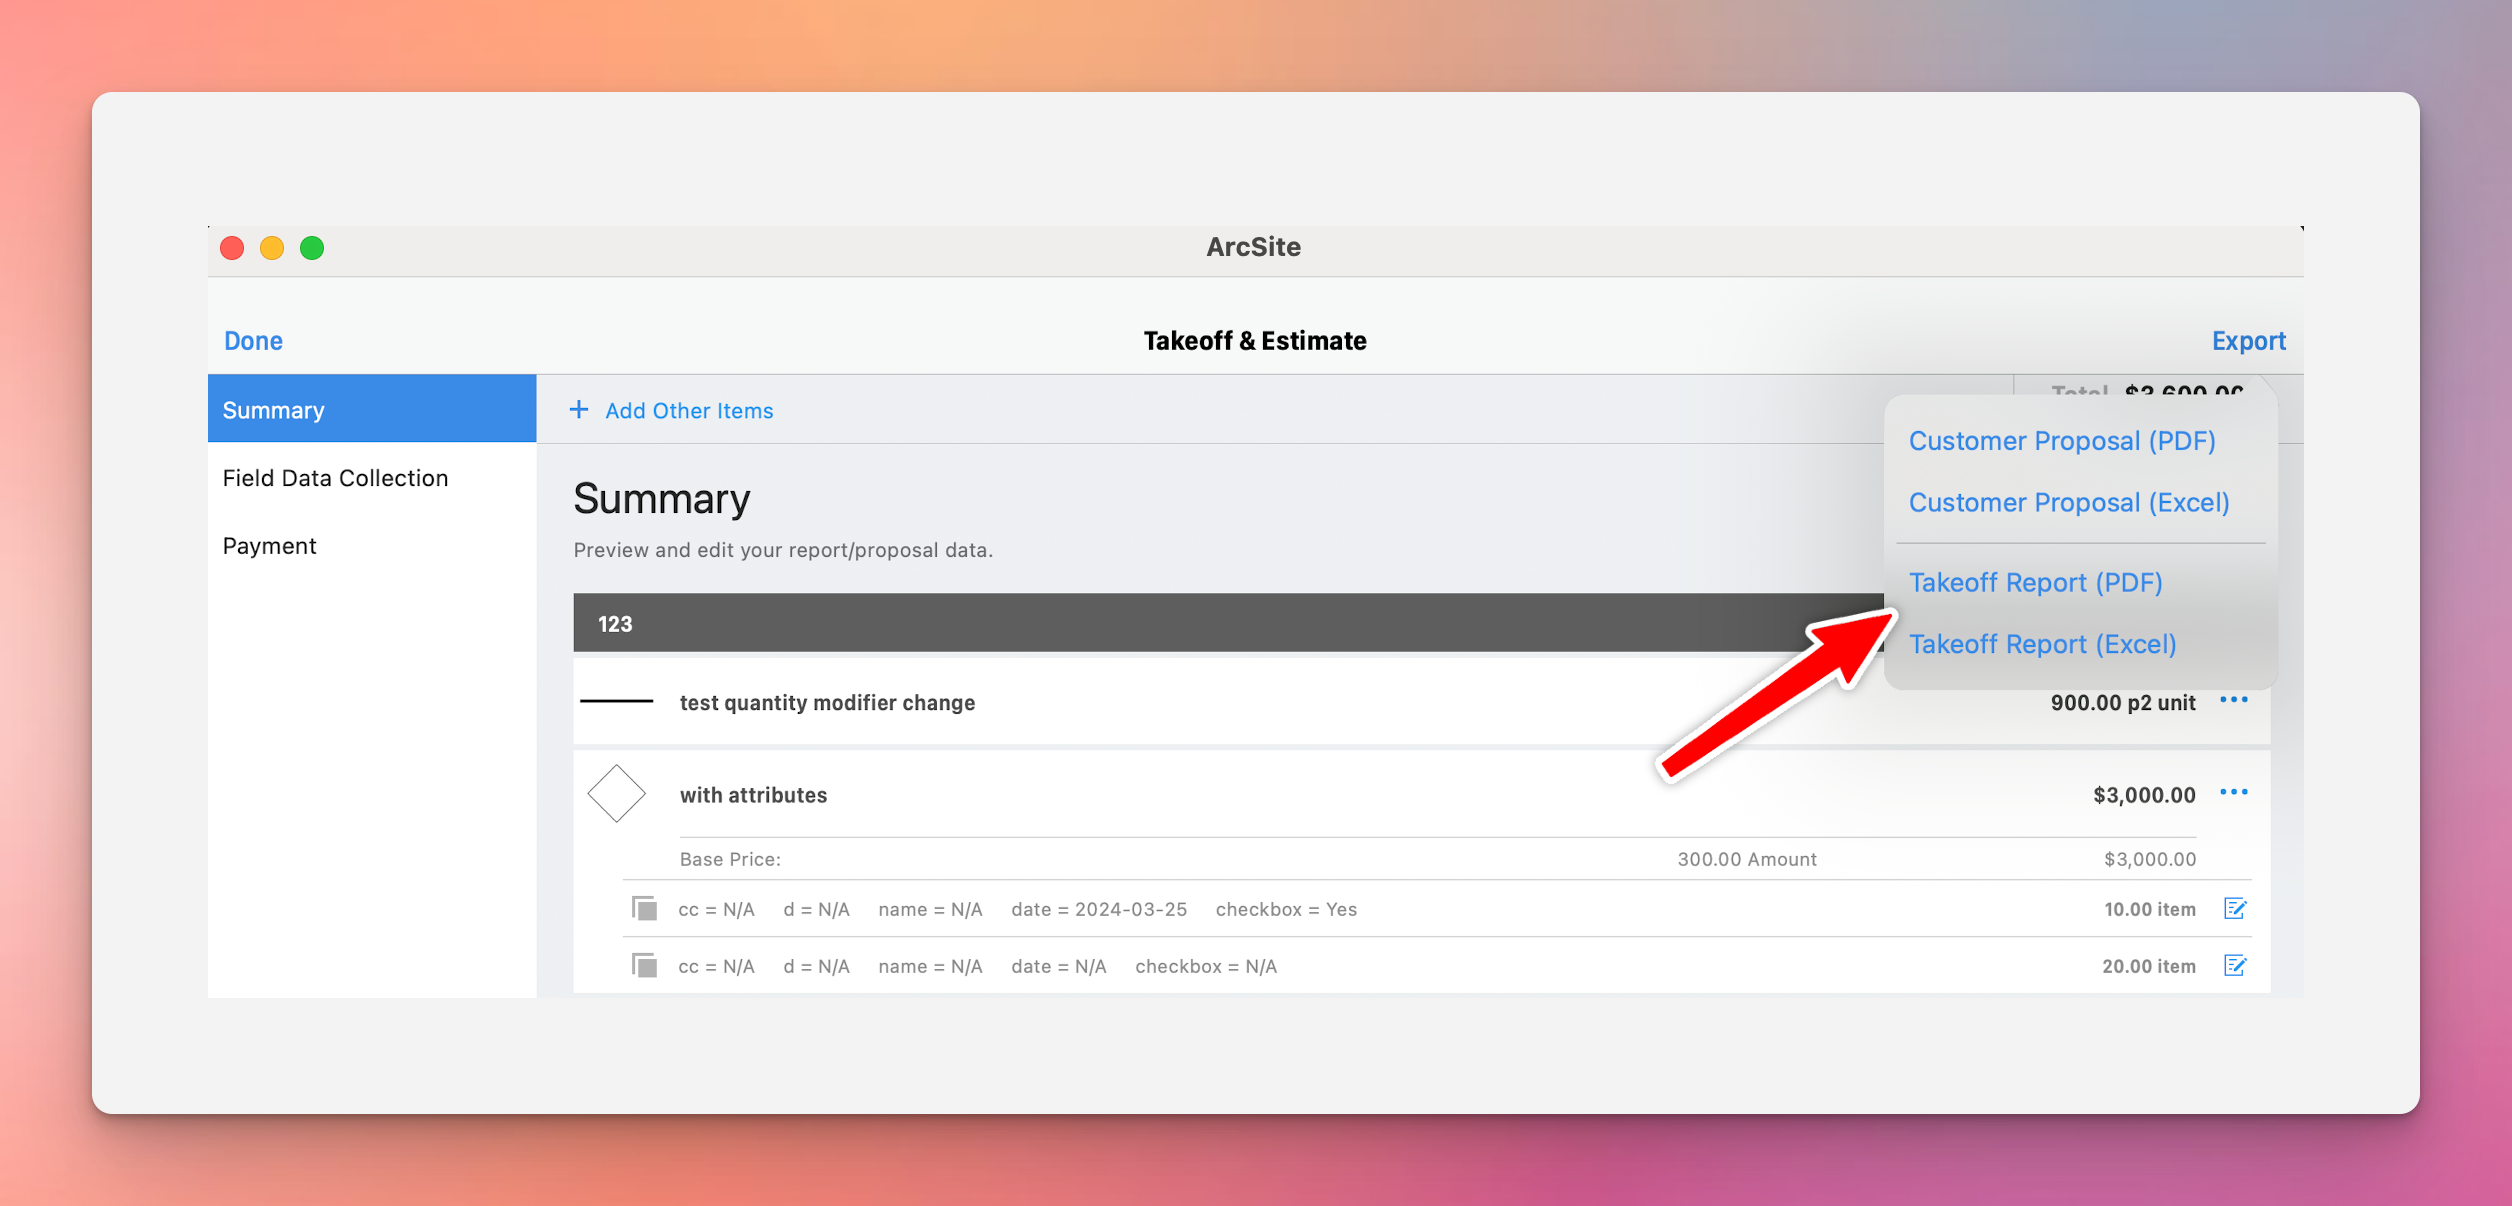Choose Takeoff Report (Excel) from export menu

tap(2042, 644)
